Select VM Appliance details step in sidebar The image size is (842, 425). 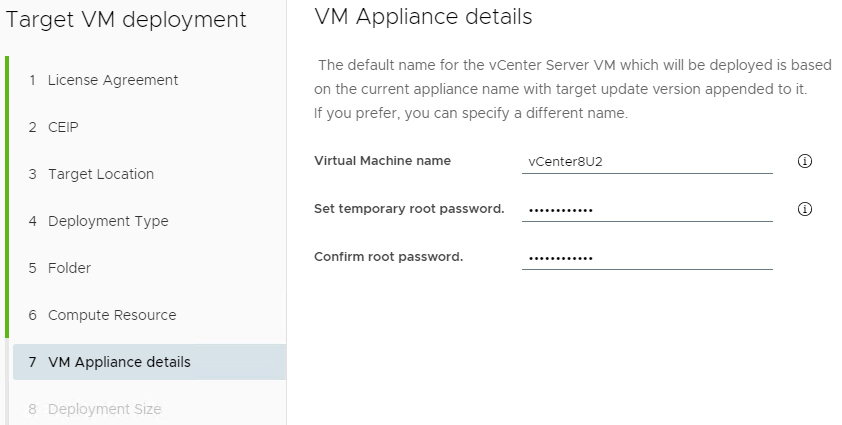(x=149, y=362)
